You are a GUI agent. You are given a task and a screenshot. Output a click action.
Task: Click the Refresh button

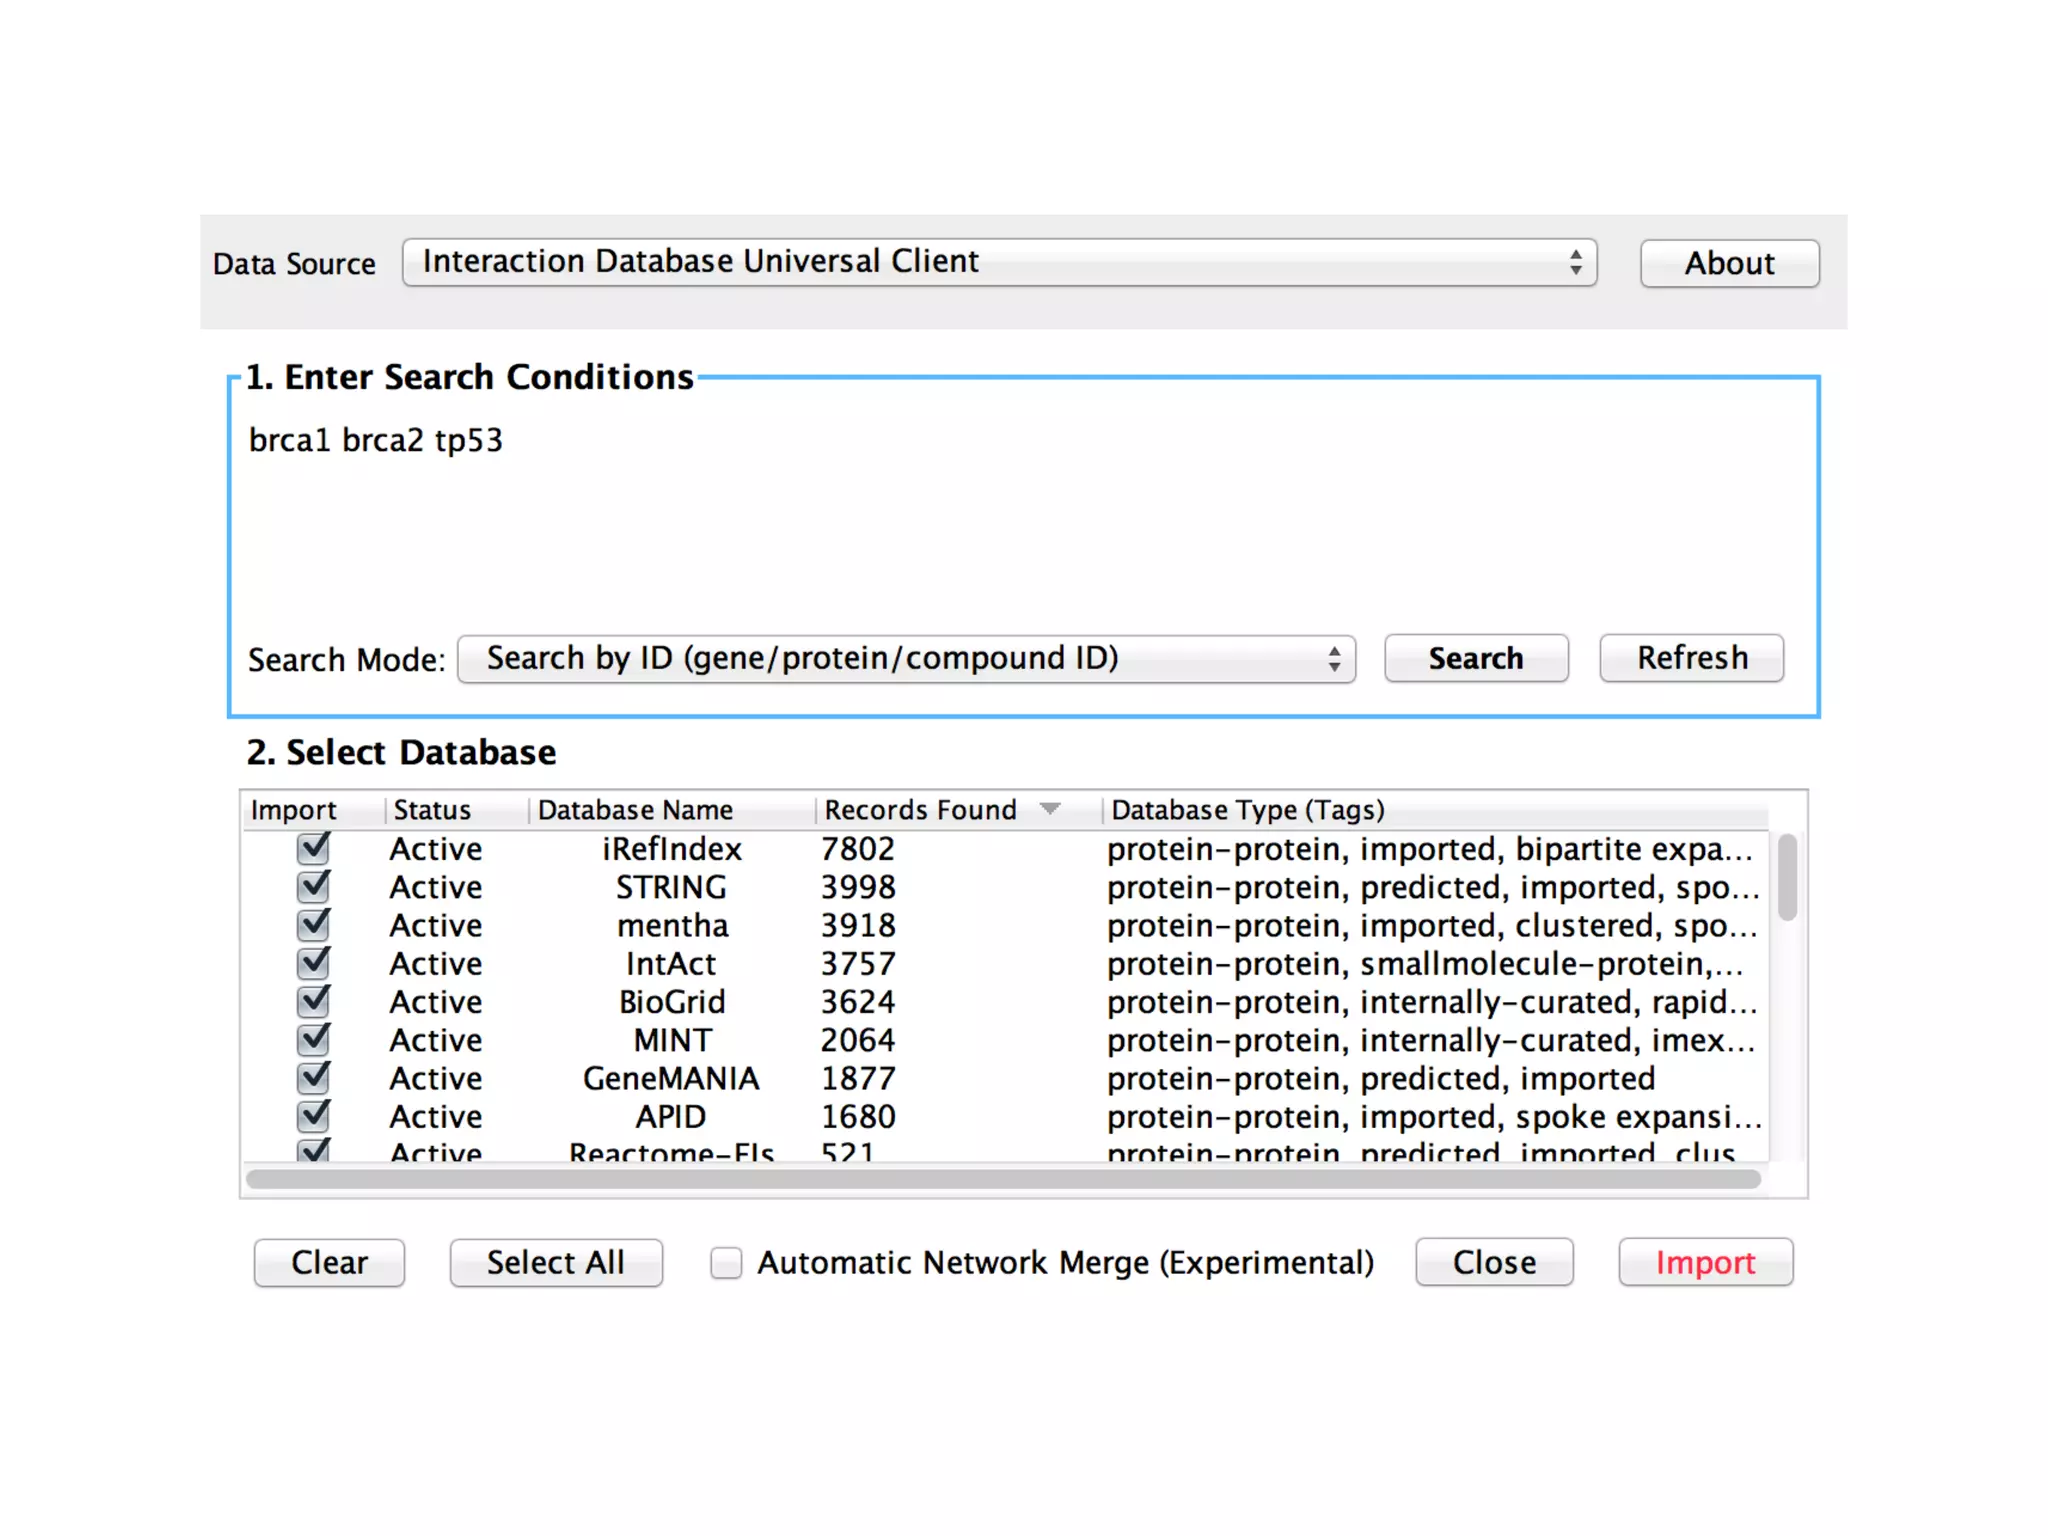tap(1691, 658)
